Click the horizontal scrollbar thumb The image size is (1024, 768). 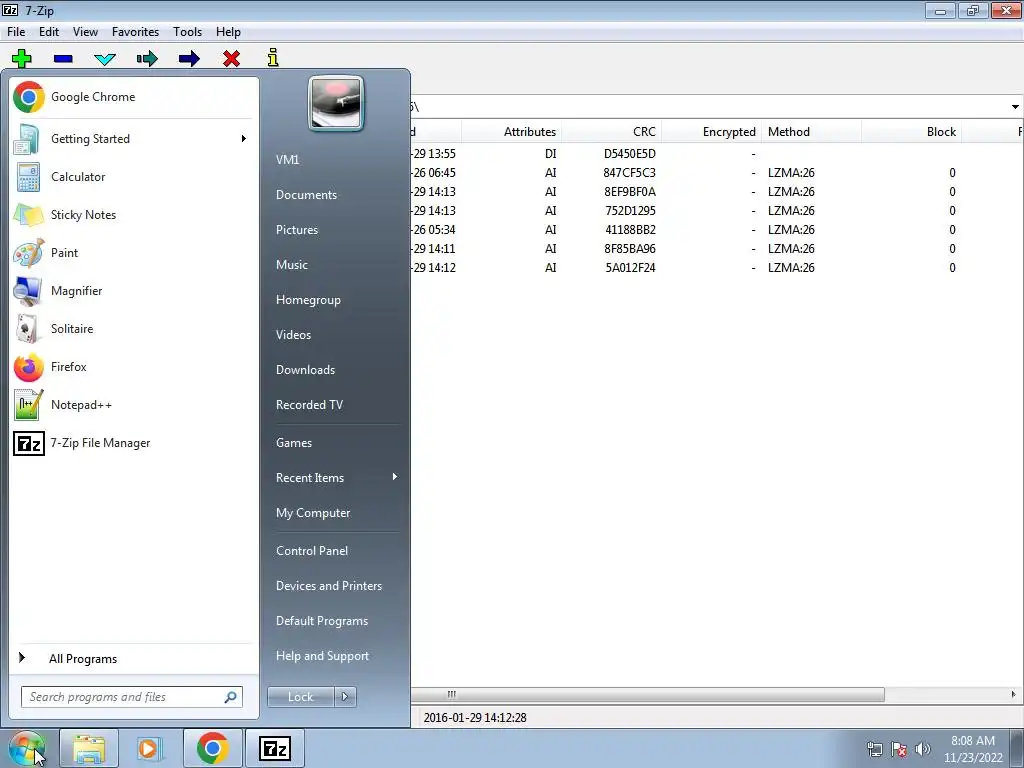tap(647, 694)
